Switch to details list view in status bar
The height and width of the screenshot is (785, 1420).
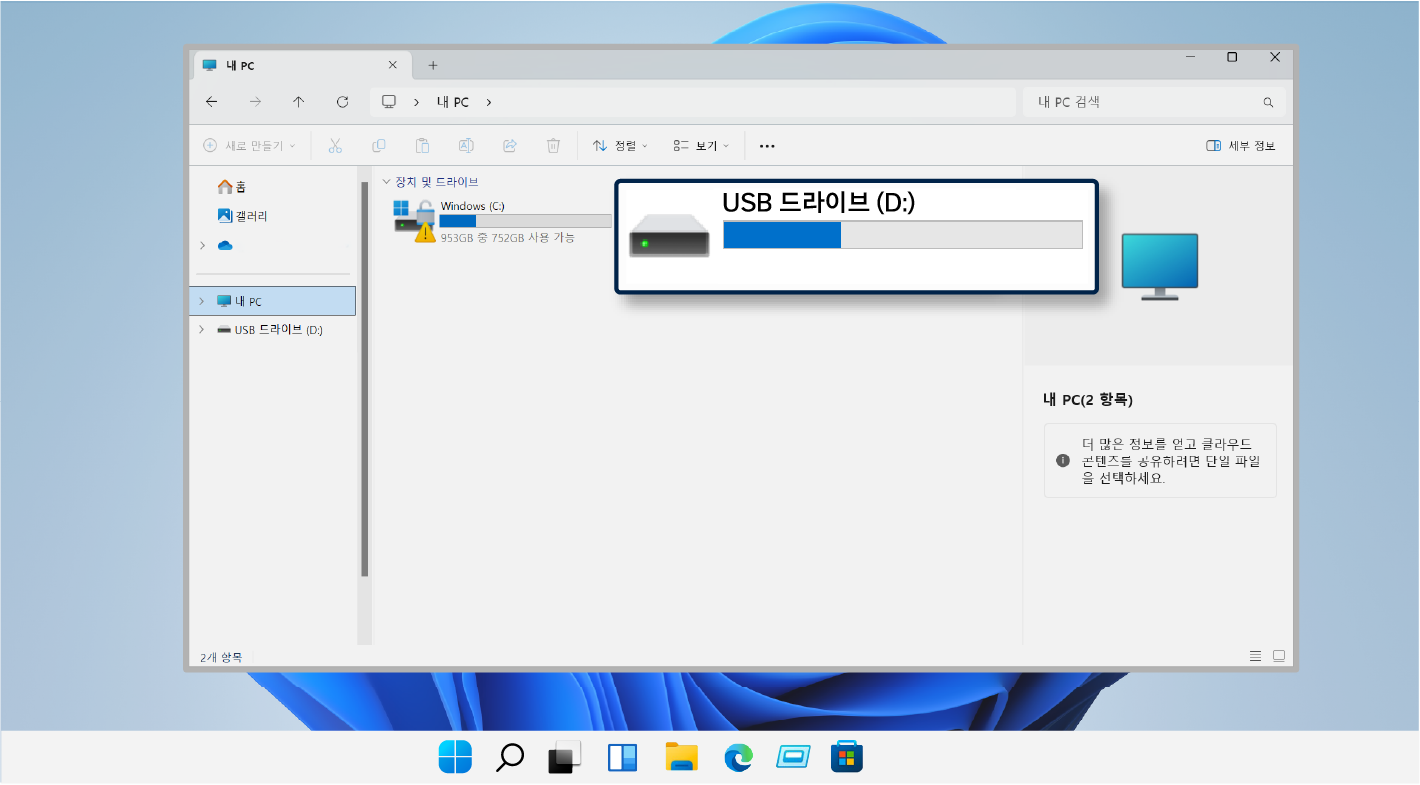(1255, 656)
